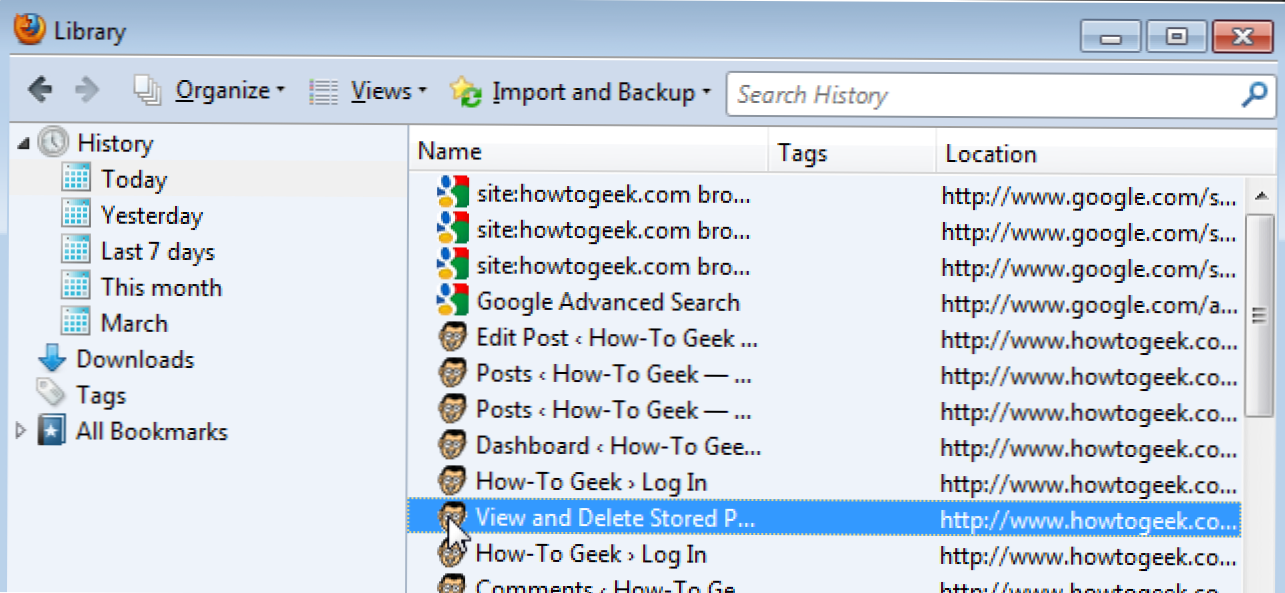The height and width of the screenshot is (593, 1285).
Task: Click the Tags label icon in sidebar
Action: coord(51,396)
